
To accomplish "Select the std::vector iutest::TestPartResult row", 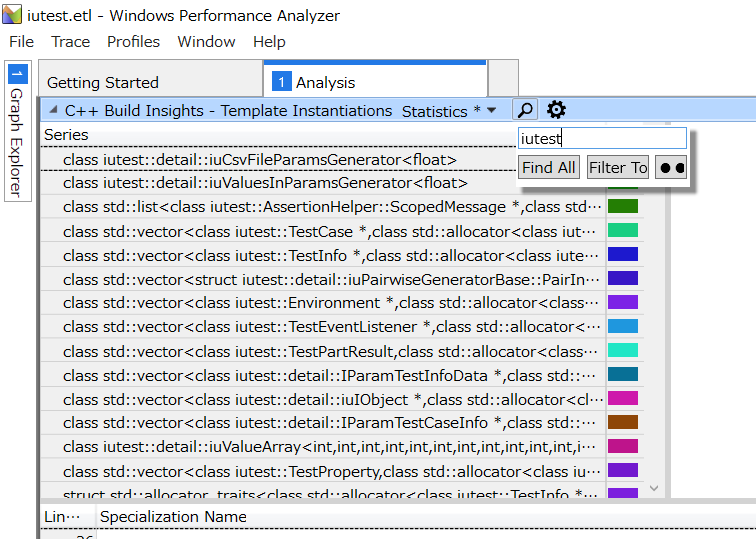I will [x=323, y=350].
